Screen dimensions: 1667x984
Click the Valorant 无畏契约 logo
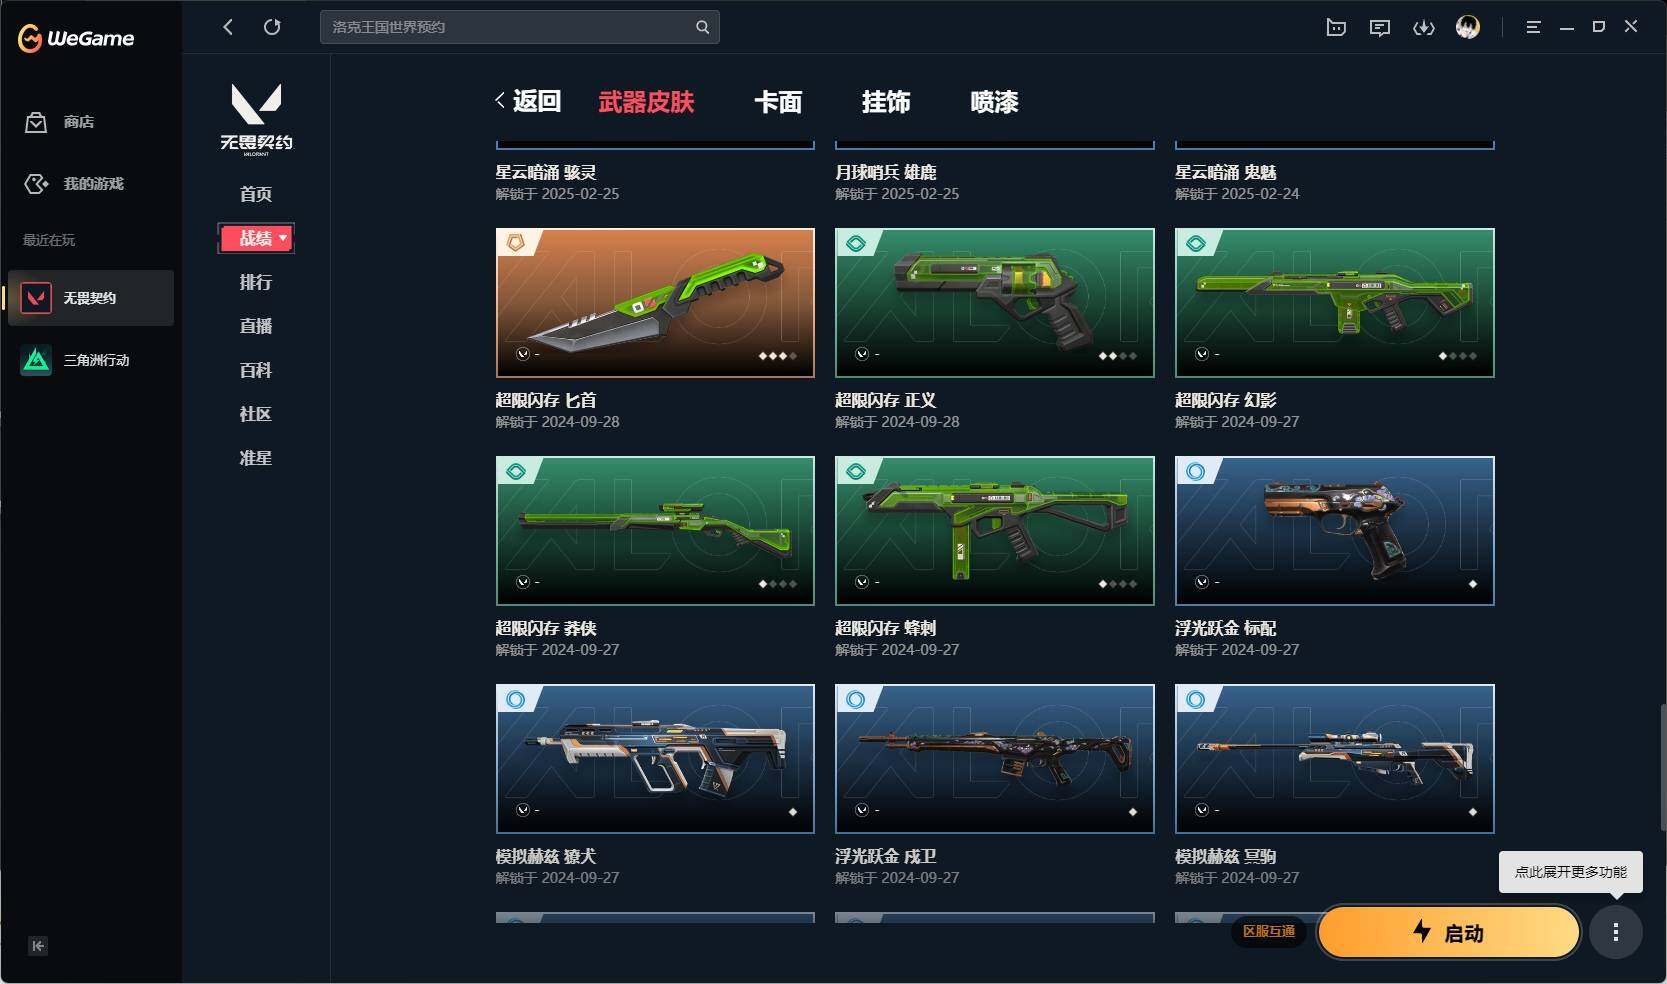tap(256, 119)
